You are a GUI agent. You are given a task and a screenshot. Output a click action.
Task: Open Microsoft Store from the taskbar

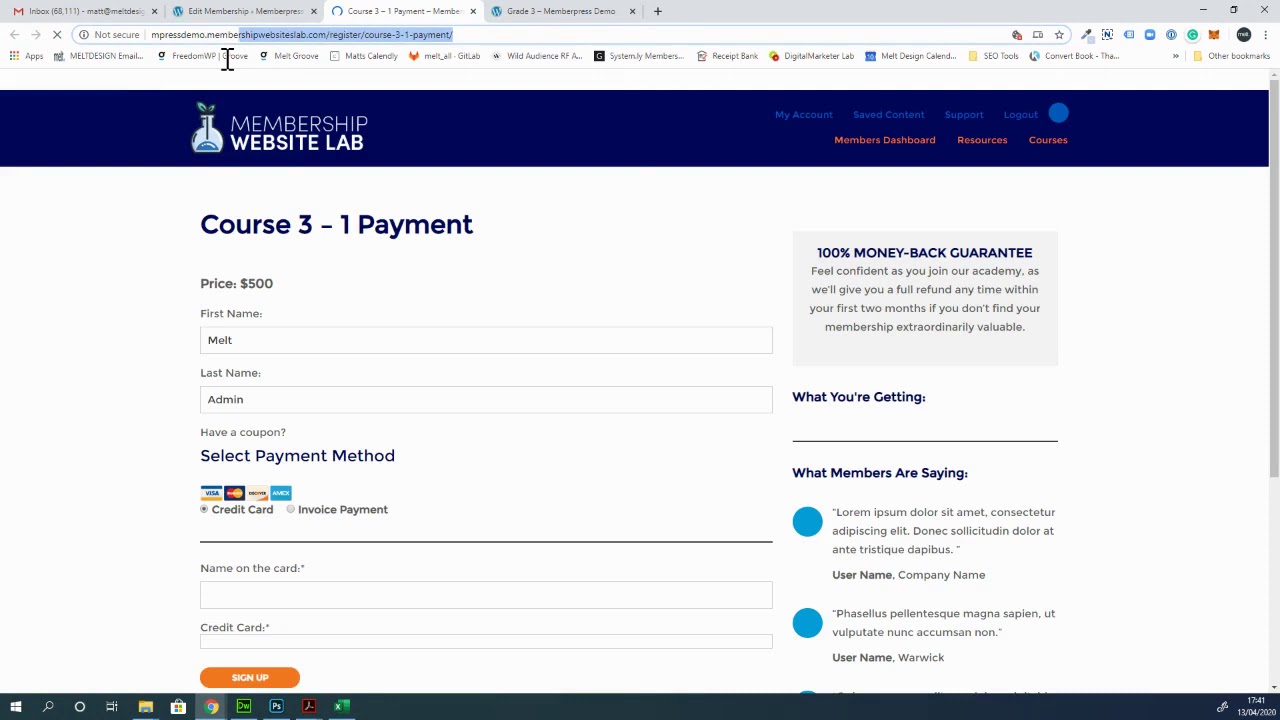pos(178,707)
